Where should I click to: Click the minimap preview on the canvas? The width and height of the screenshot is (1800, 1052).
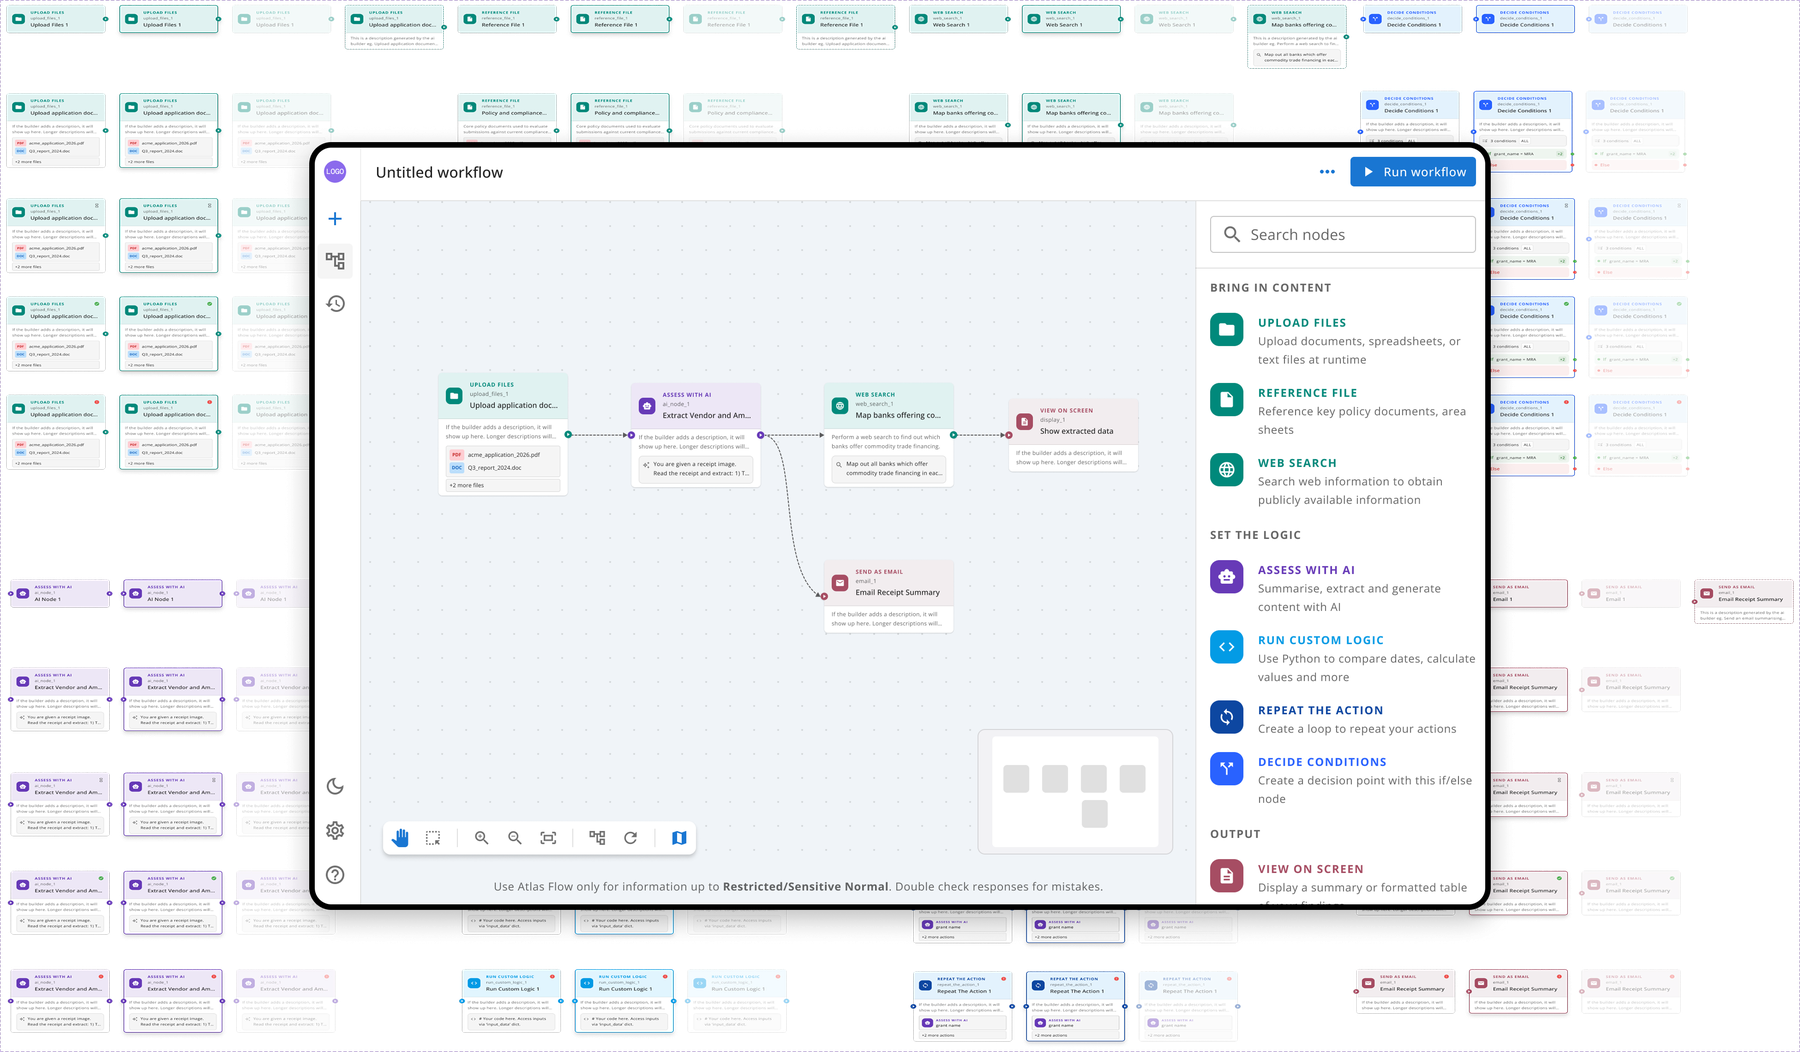tap(1075, 792)
